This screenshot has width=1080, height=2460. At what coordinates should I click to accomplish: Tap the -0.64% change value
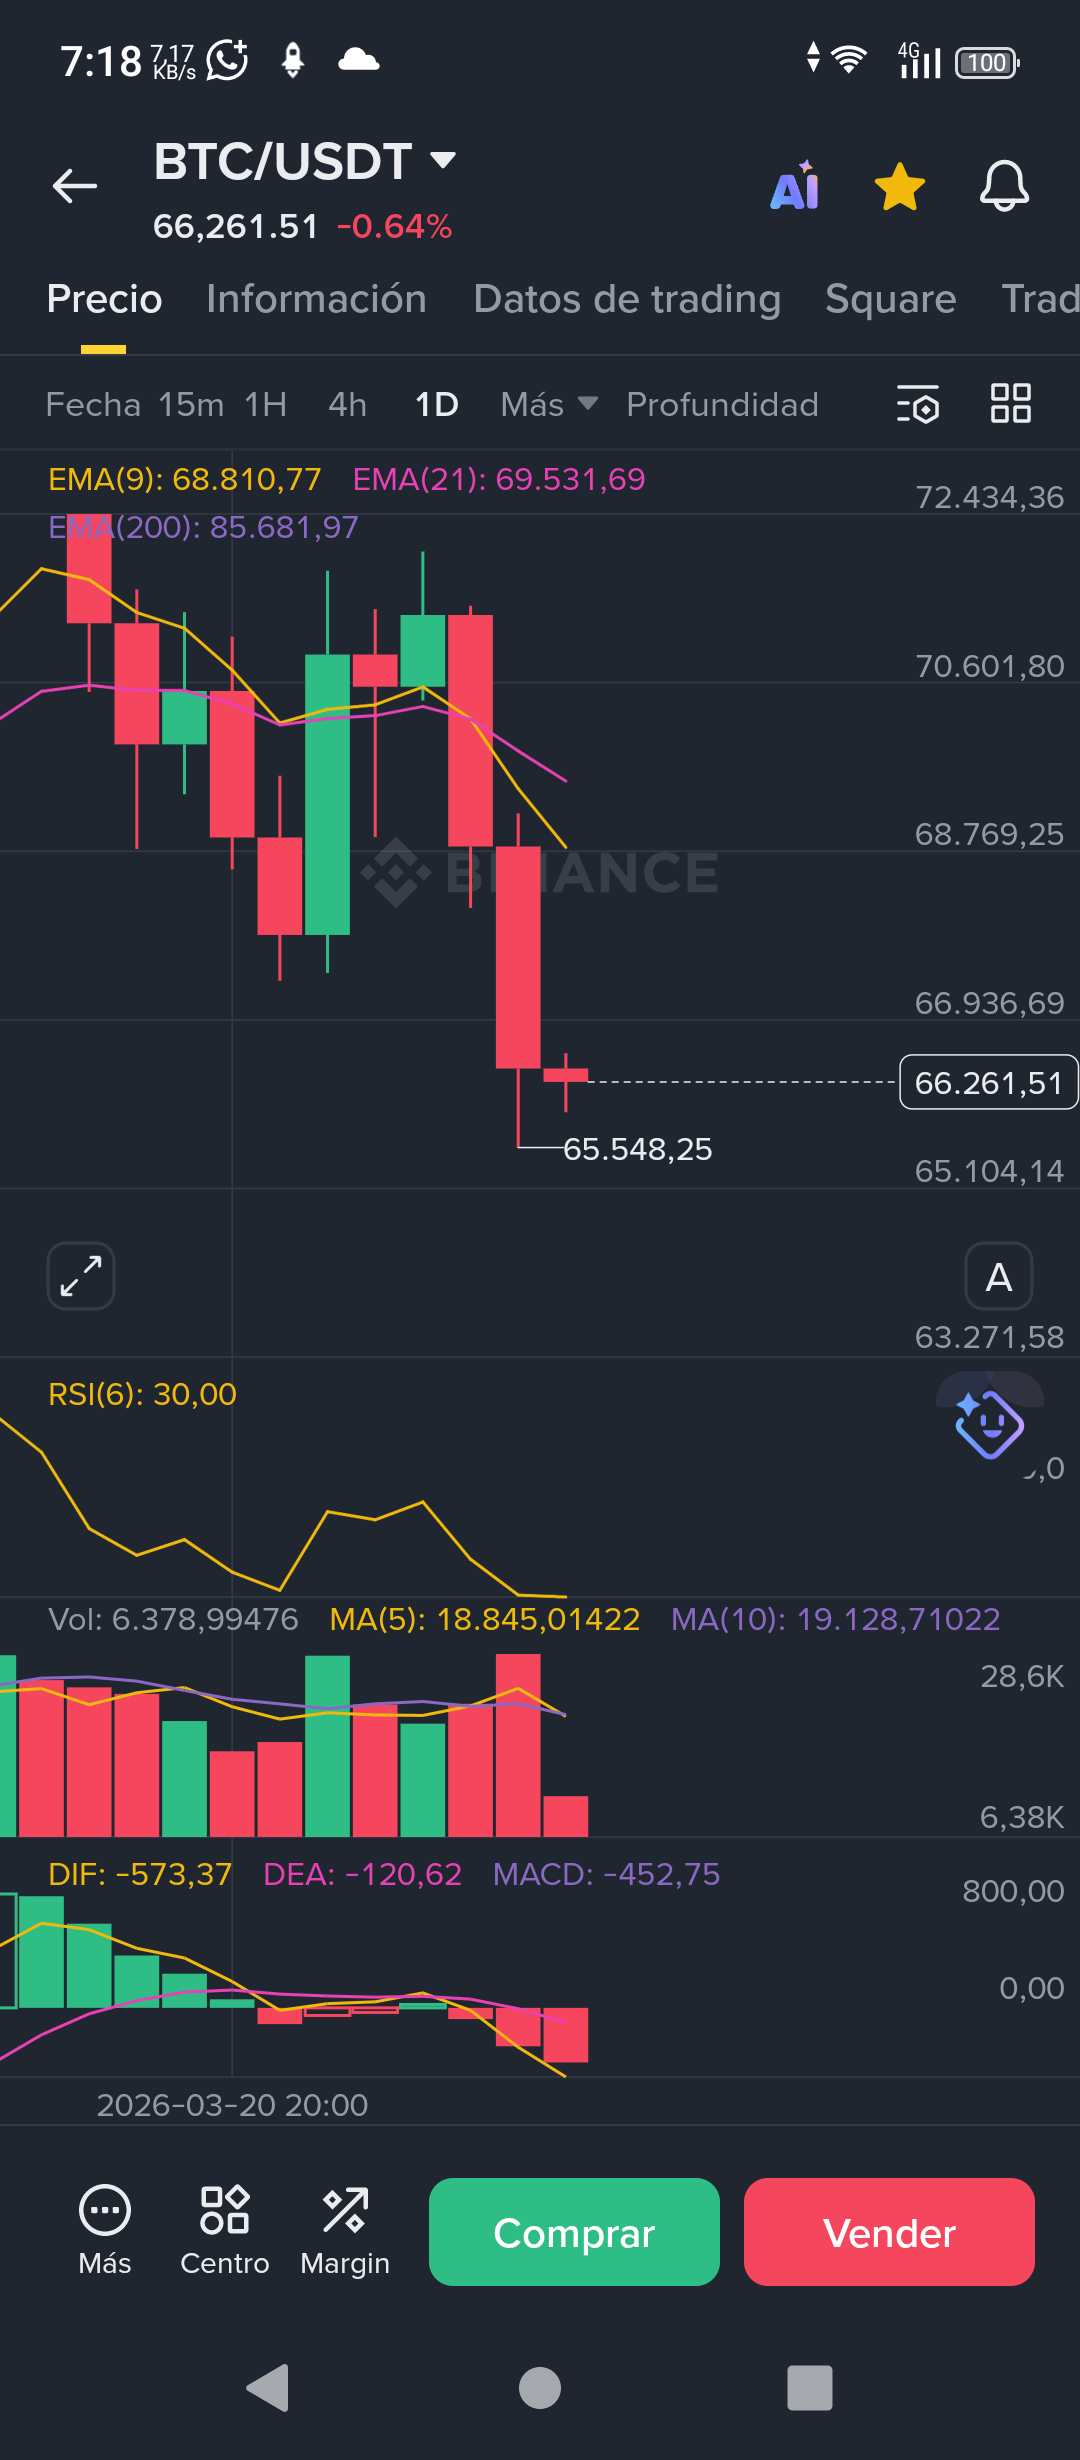point(395,227)
